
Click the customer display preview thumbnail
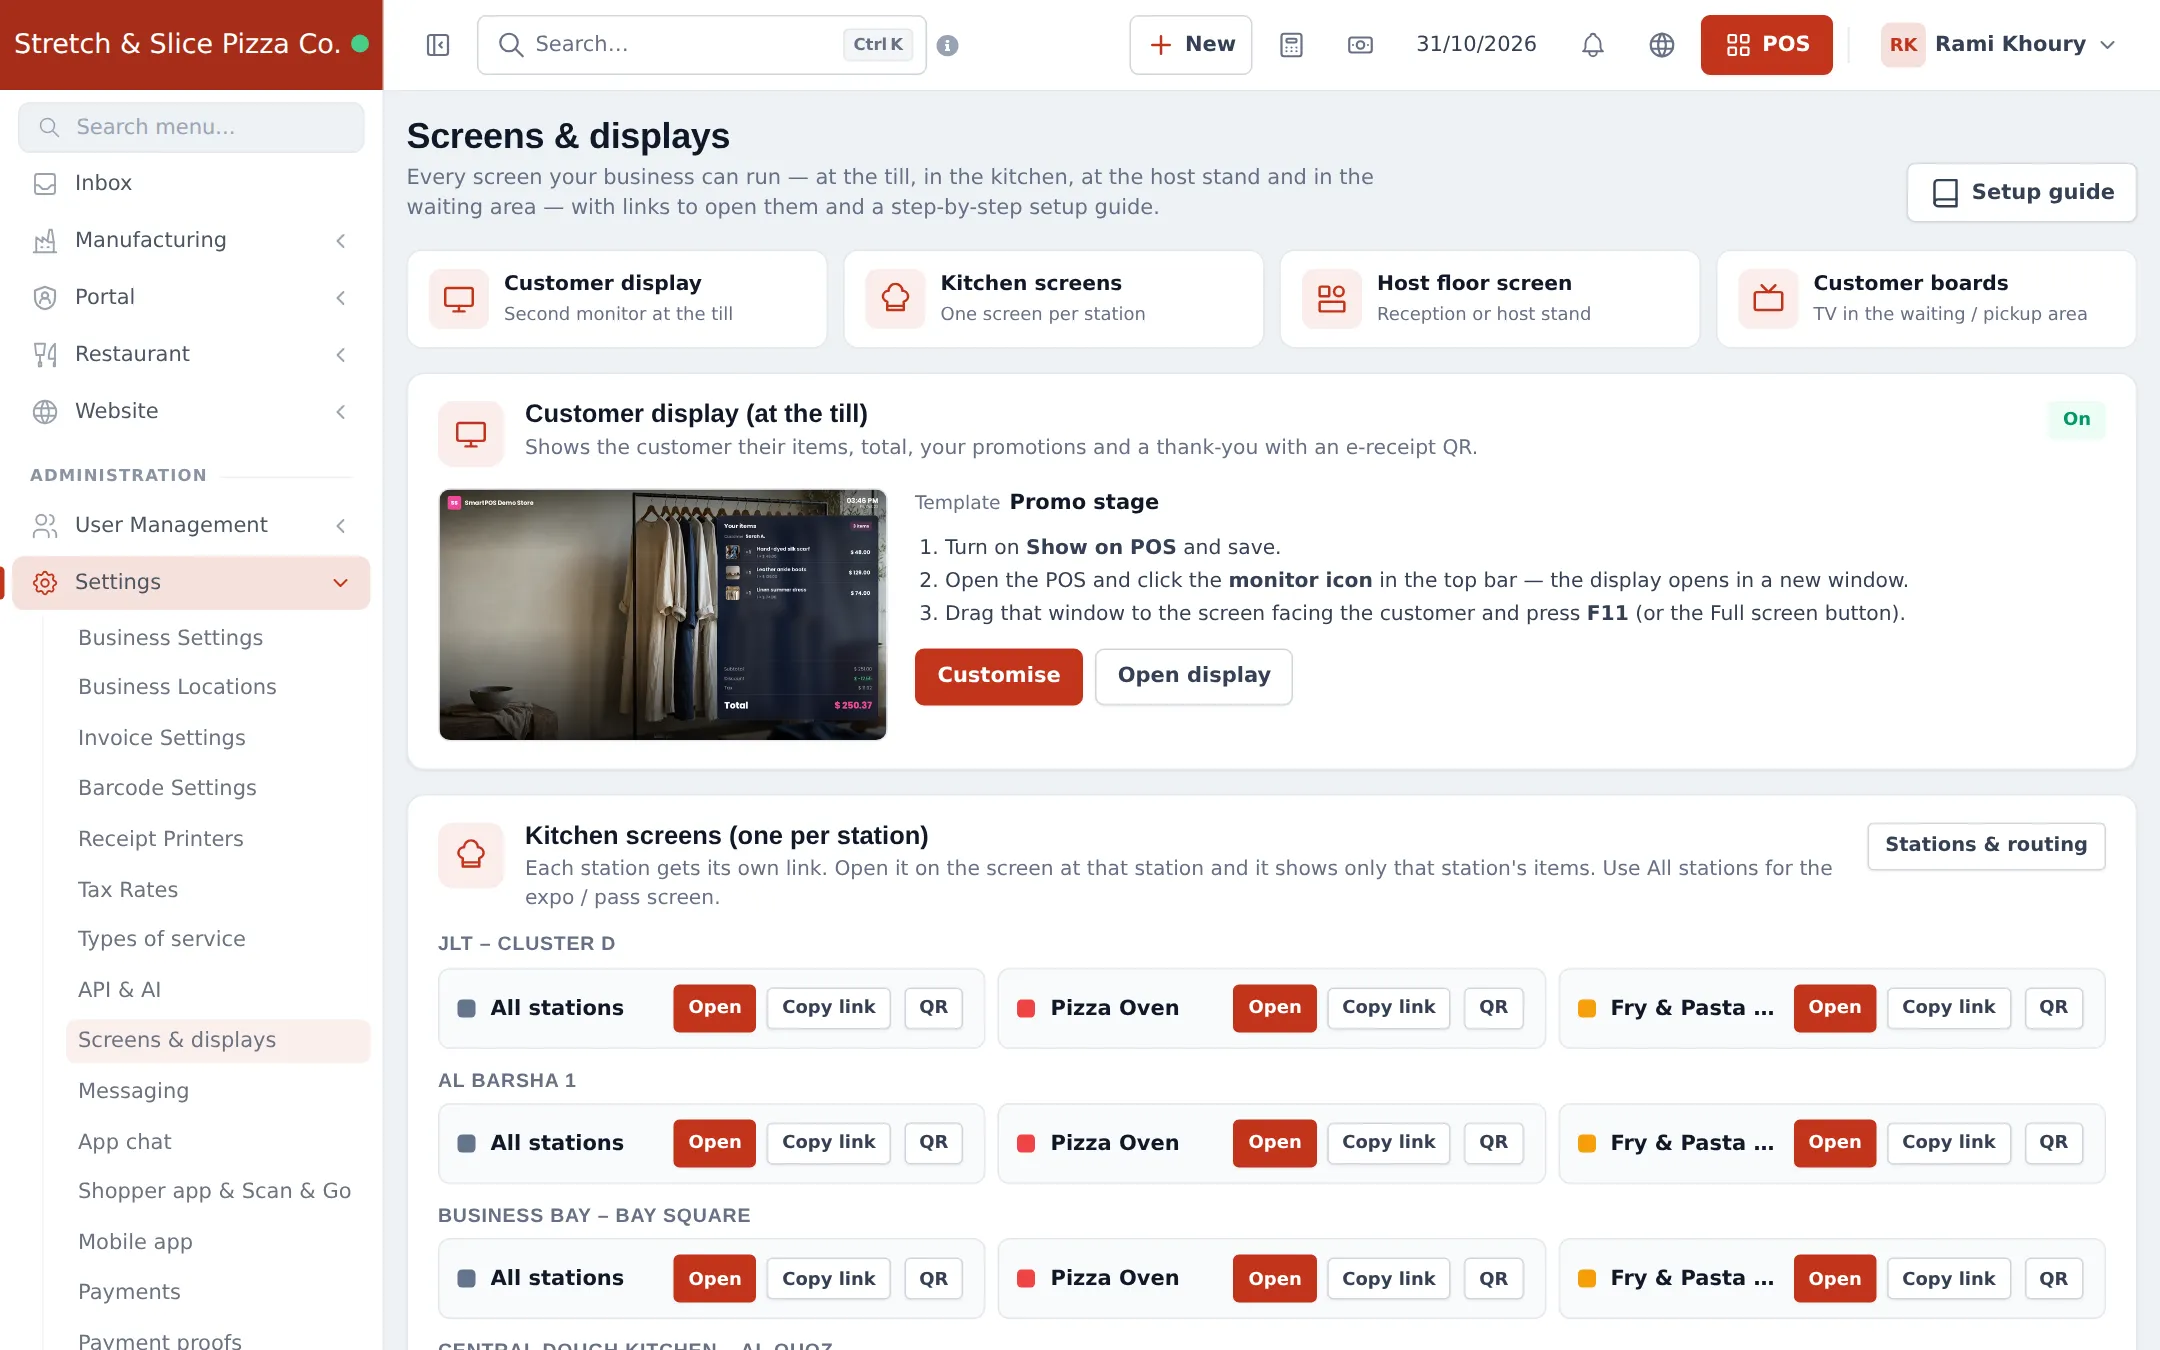662,614
